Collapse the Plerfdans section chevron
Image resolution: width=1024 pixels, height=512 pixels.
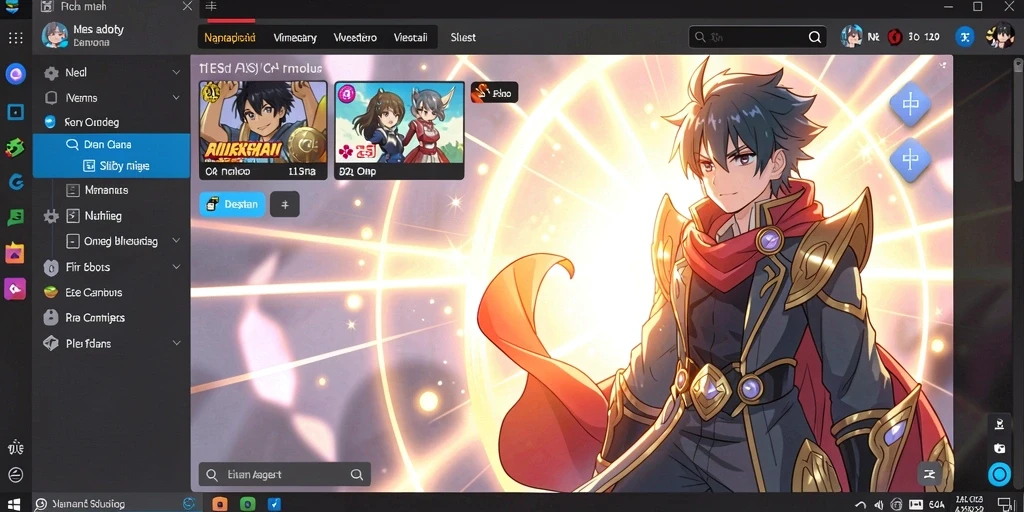pos(176,343)
